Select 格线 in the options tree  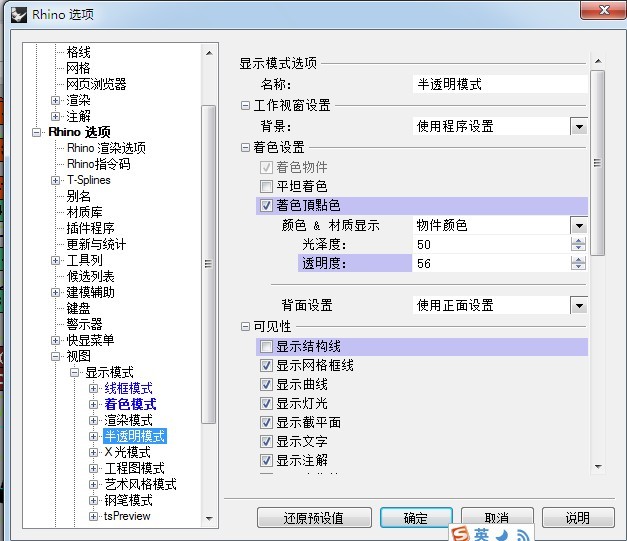78,52
